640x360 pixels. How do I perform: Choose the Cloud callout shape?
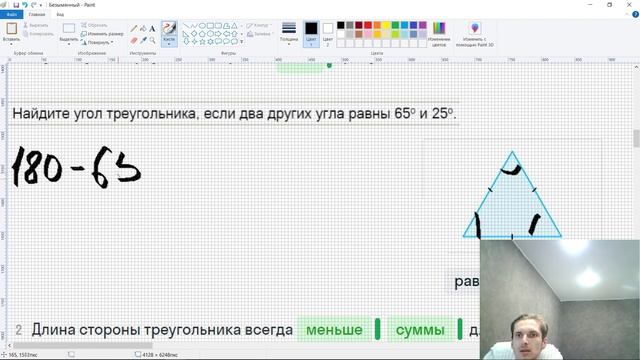pyautogui.click(x=234, y=42)
